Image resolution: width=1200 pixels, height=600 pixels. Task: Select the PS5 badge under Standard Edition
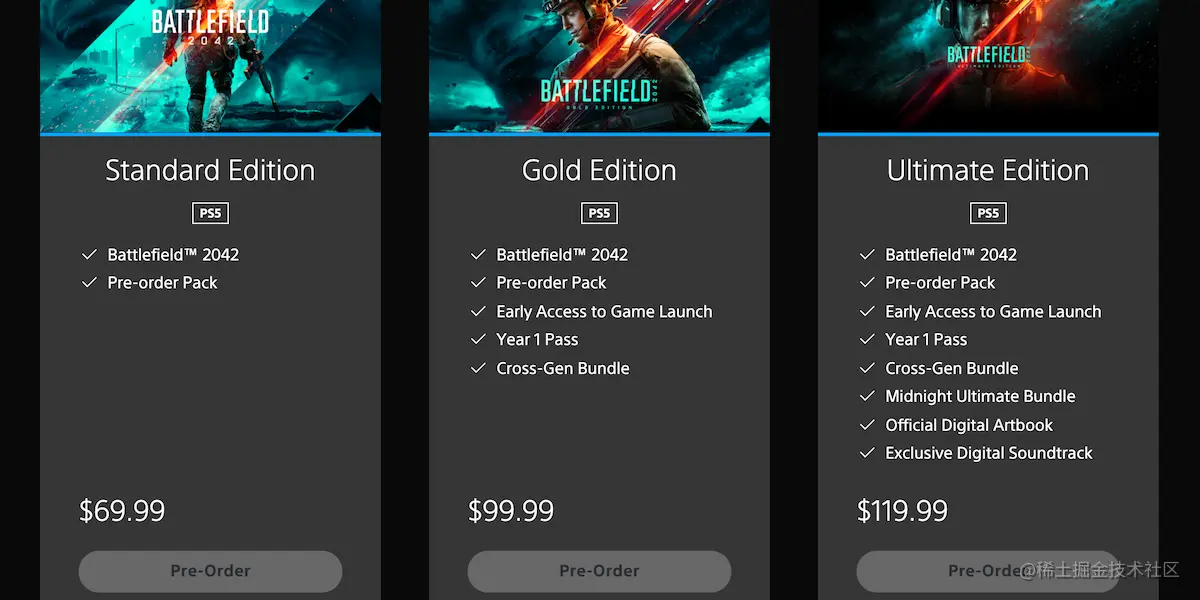click(210, 213)
